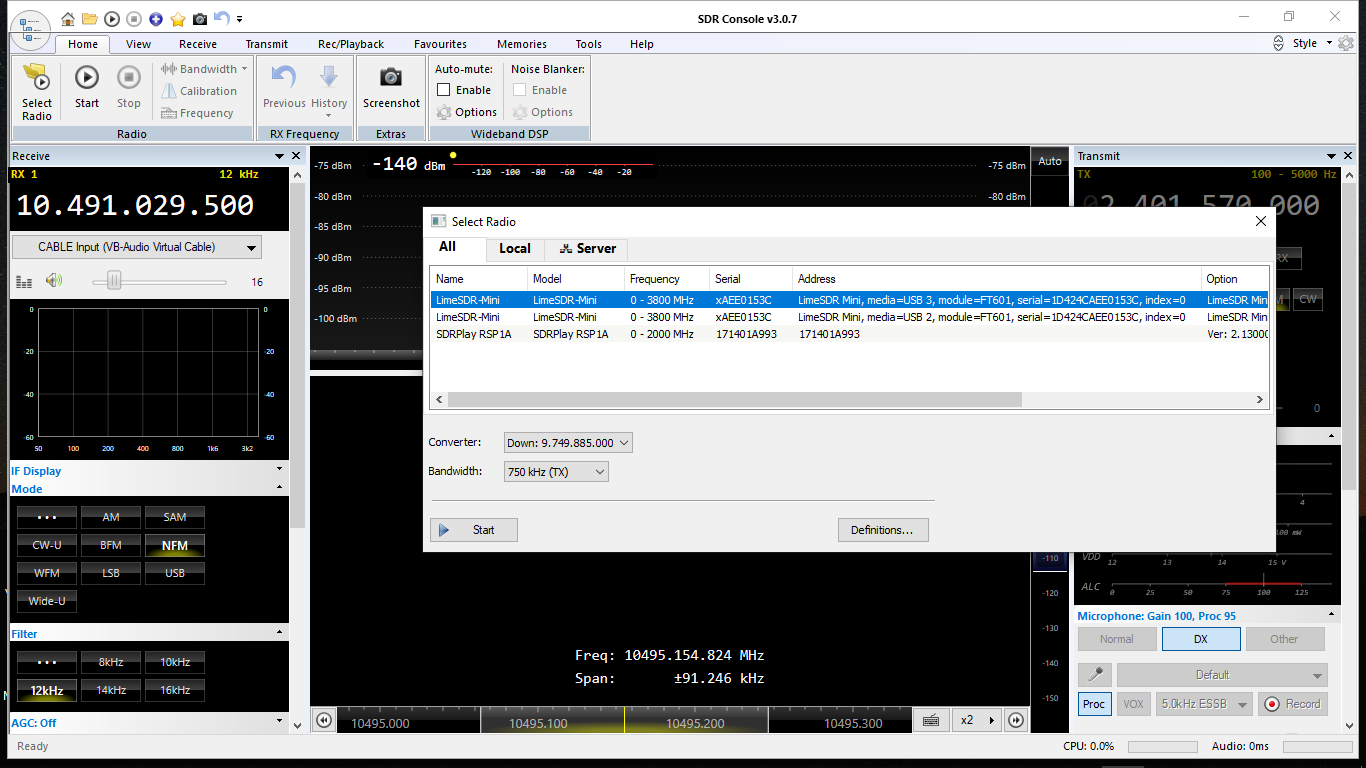Click the Model column header

(x=575, y=279)
